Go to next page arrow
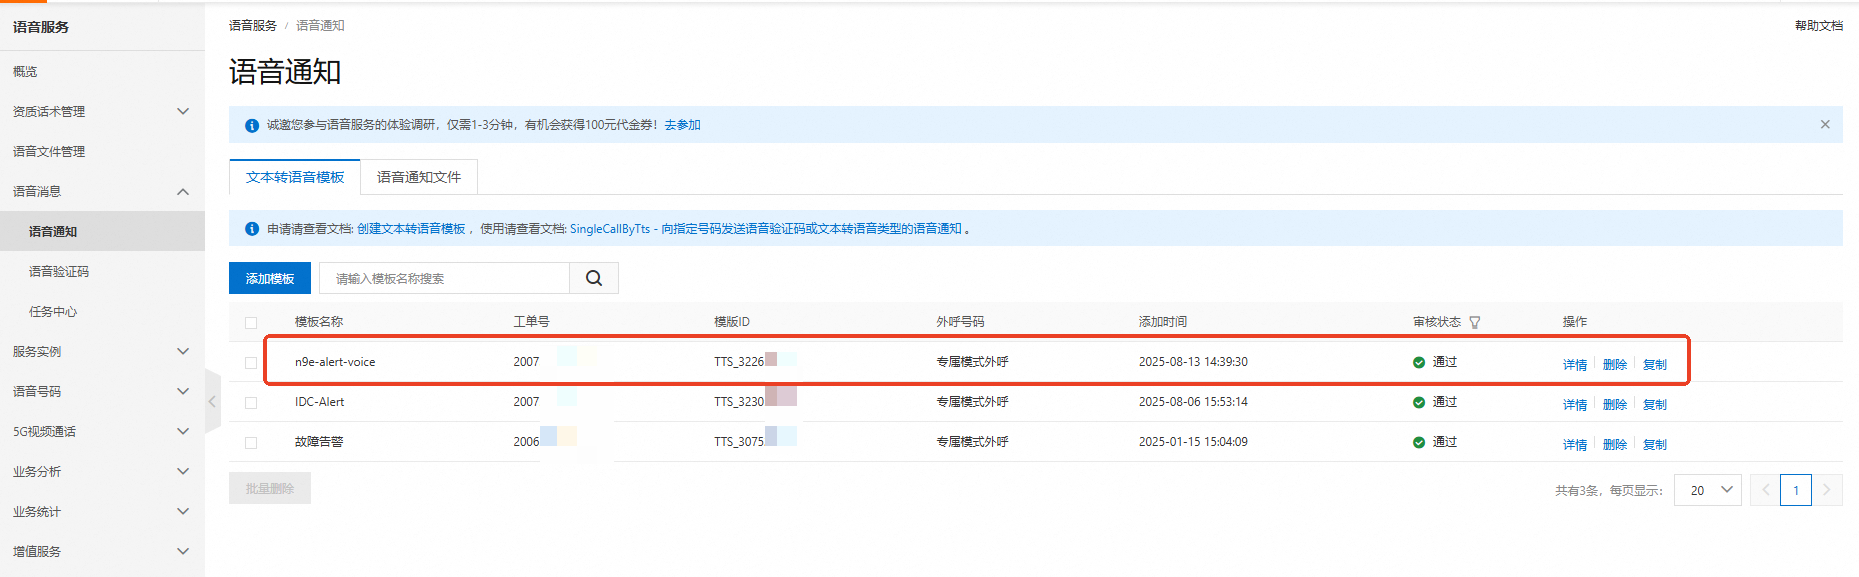The image size is (1859, 577). point(1827,490)
